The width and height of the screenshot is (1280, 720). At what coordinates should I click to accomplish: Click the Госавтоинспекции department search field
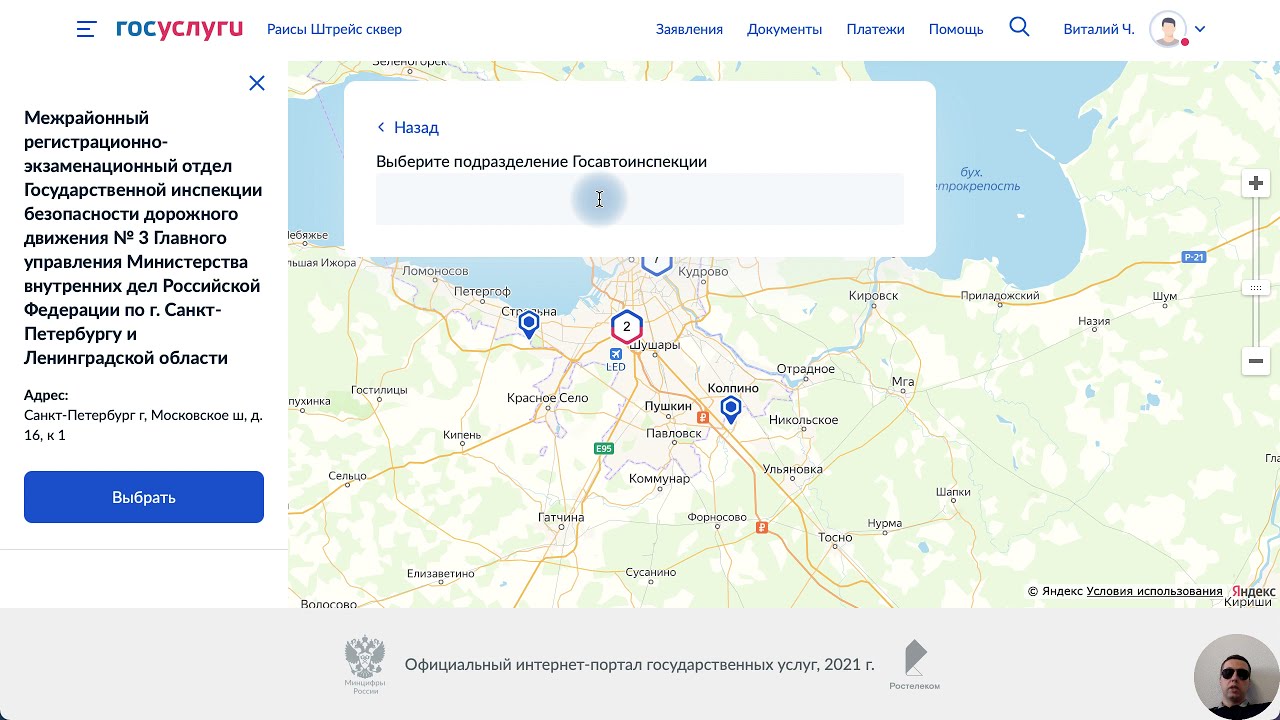[x=640, y=199]
